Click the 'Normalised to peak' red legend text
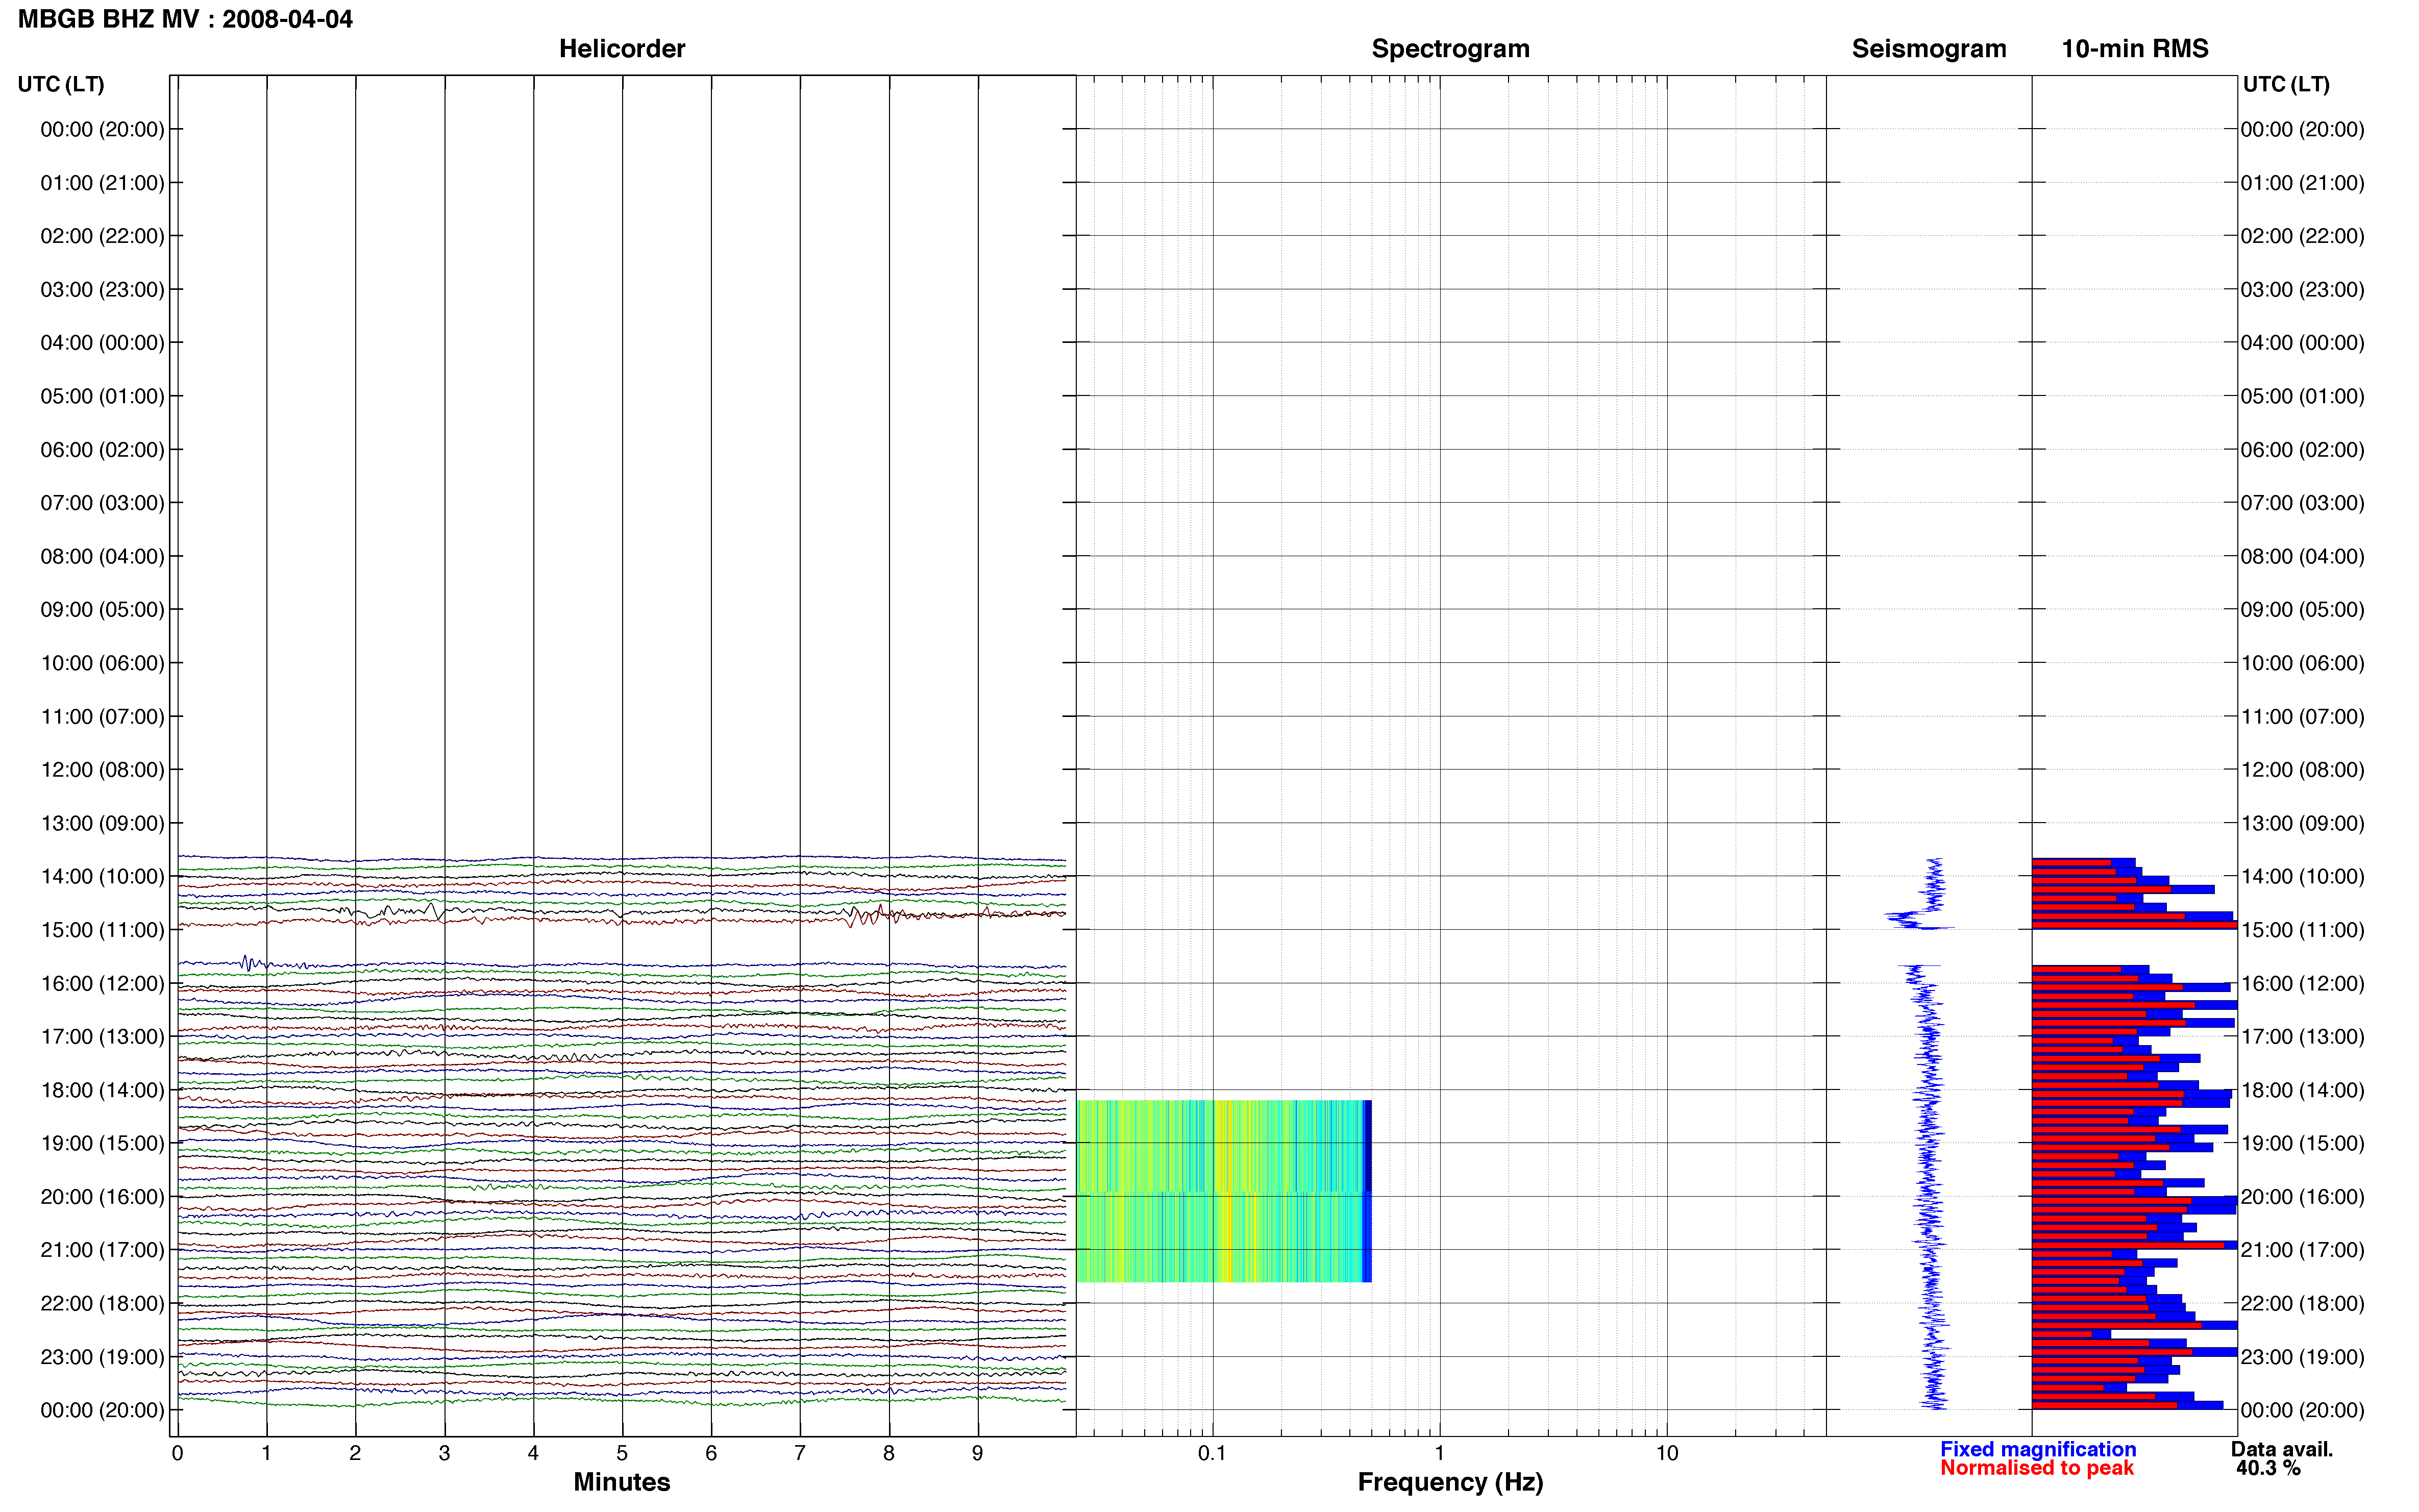Screen dimensions: 2419x1512 click(x=2037, y=1468)
